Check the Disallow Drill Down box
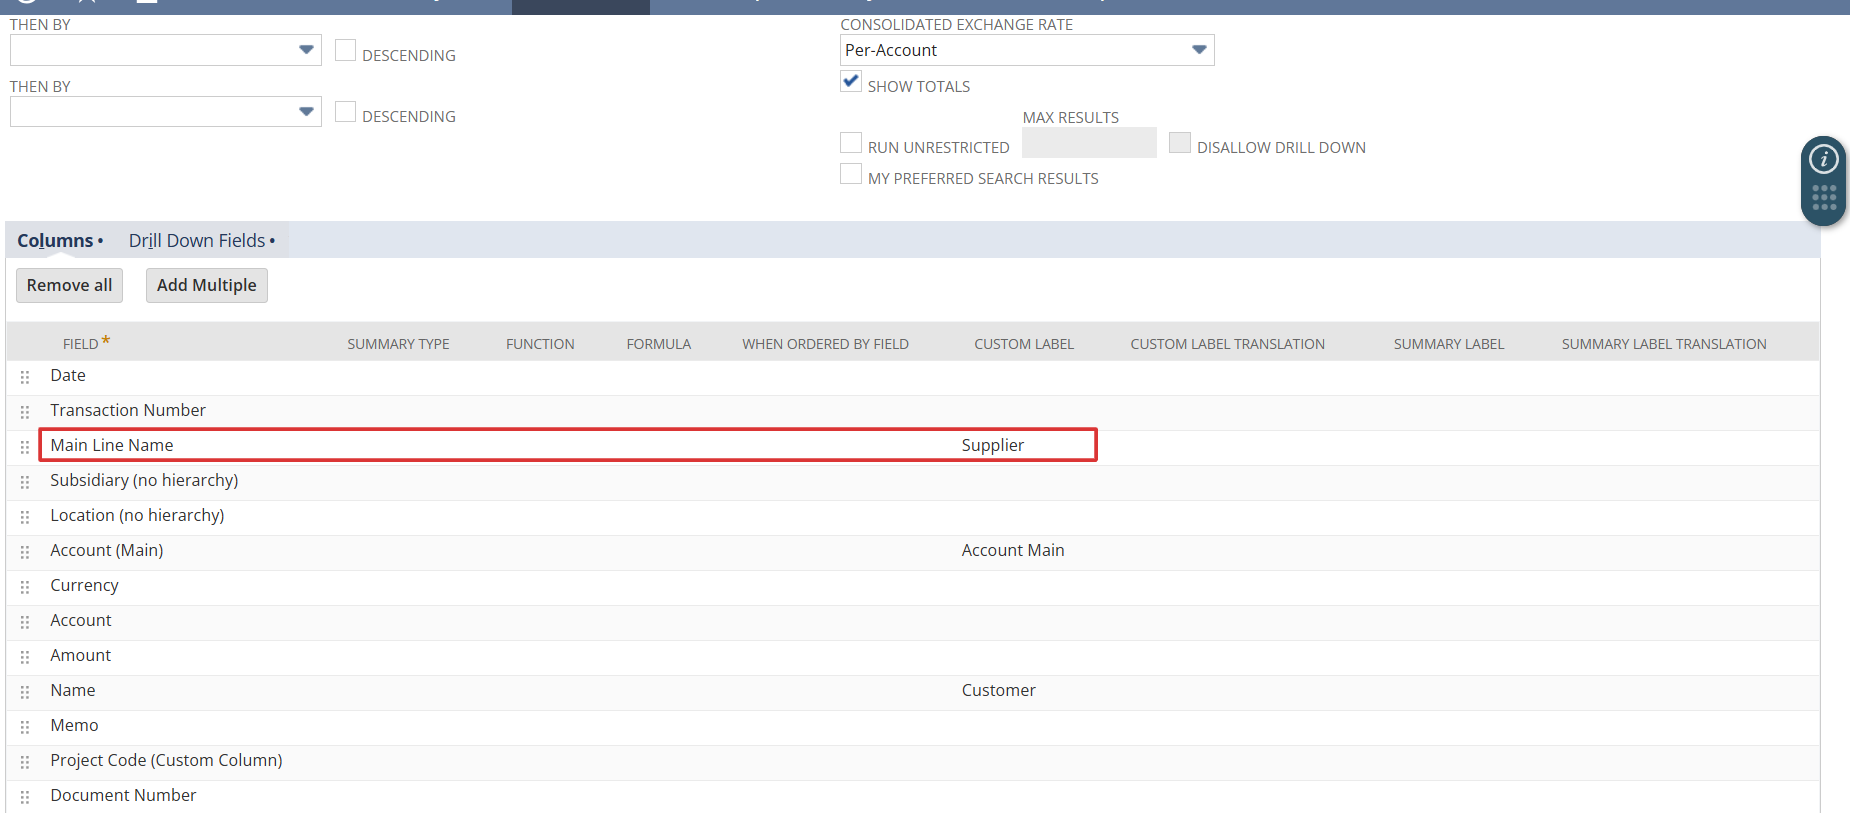The height and width of the screenshot is (813, 1850). [x=1180, y=144]
